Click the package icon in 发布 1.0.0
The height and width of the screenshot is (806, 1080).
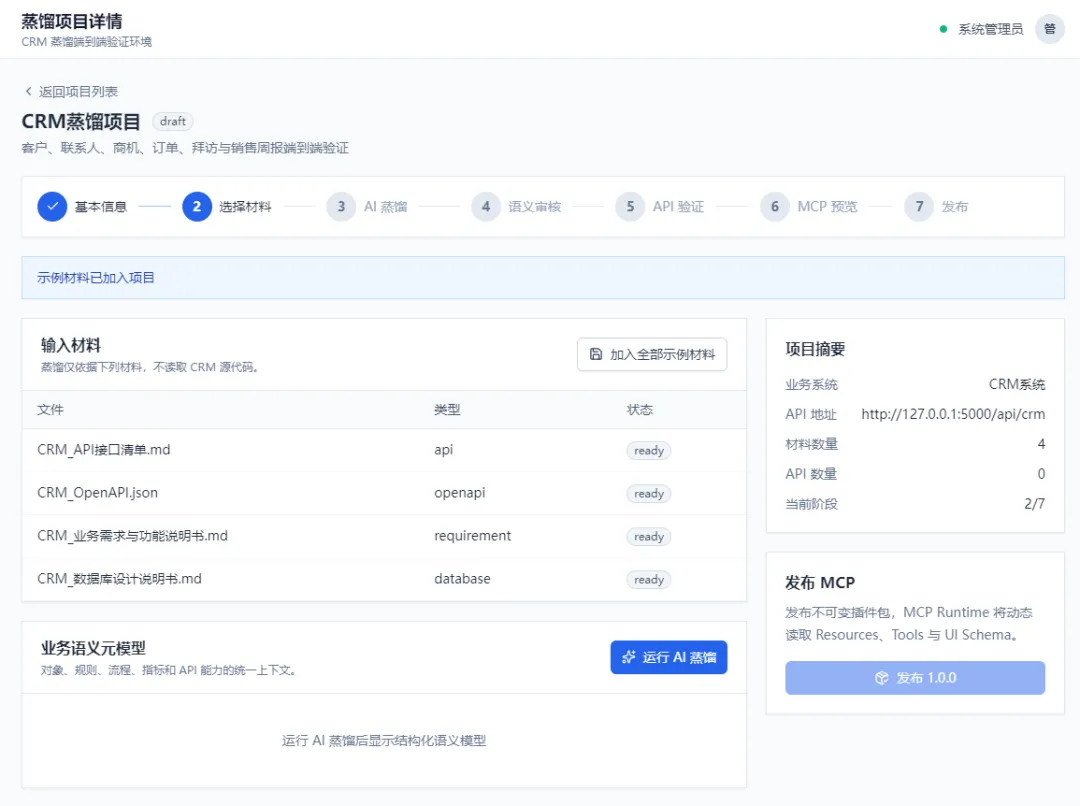pyautogui.click(x=882, y=678)
